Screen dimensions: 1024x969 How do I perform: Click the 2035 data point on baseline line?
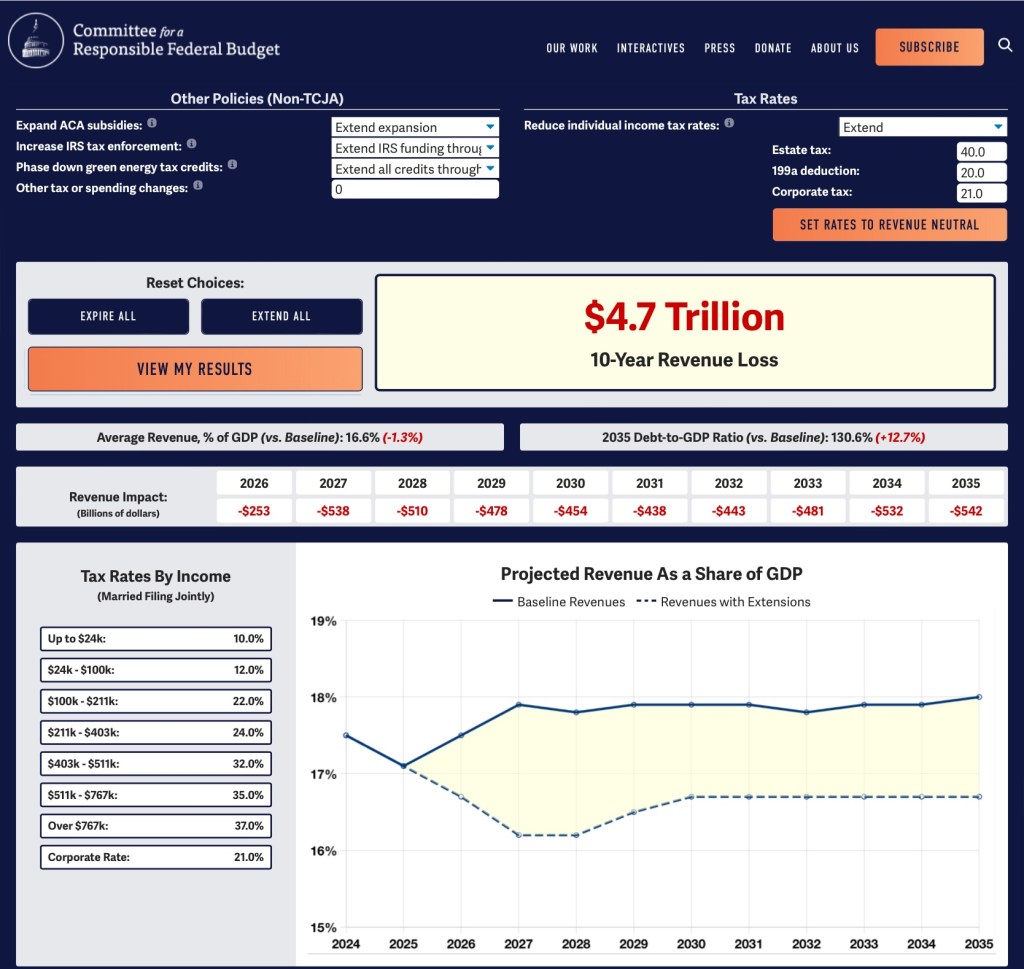(x=979, y=697)
